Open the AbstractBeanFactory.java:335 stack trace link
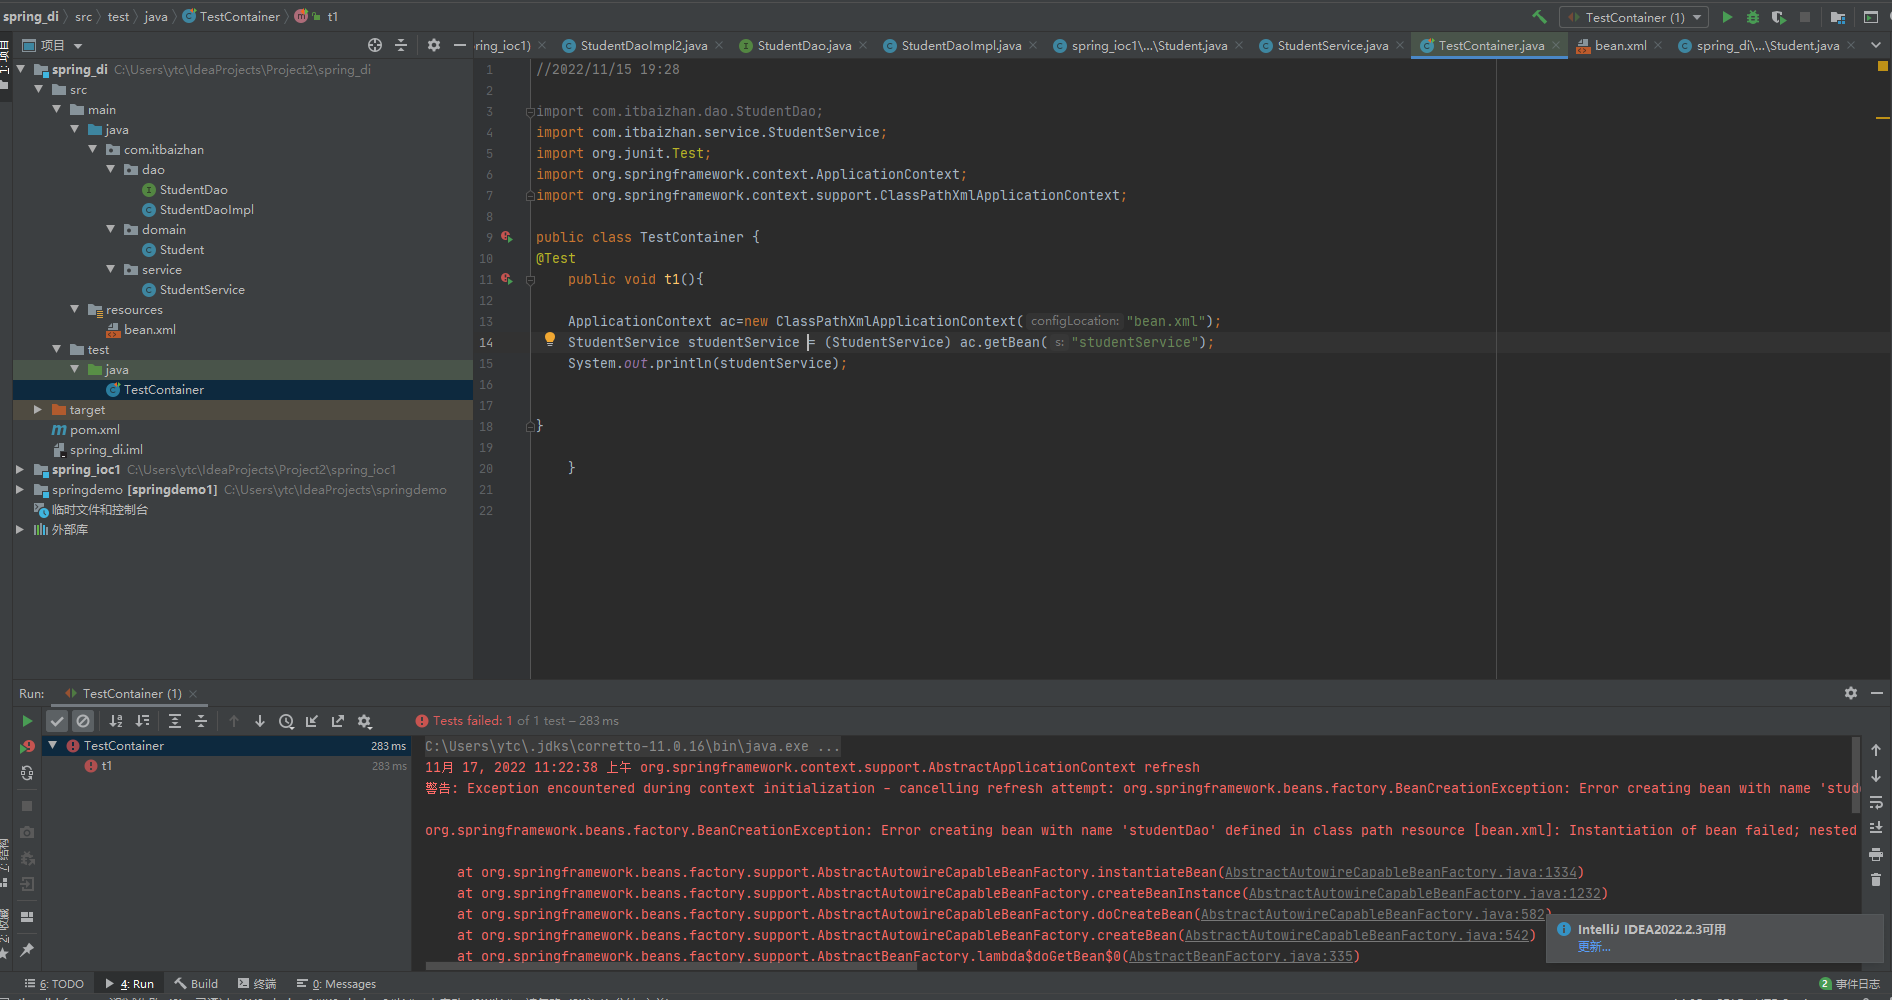 (x=1240, y=956)
